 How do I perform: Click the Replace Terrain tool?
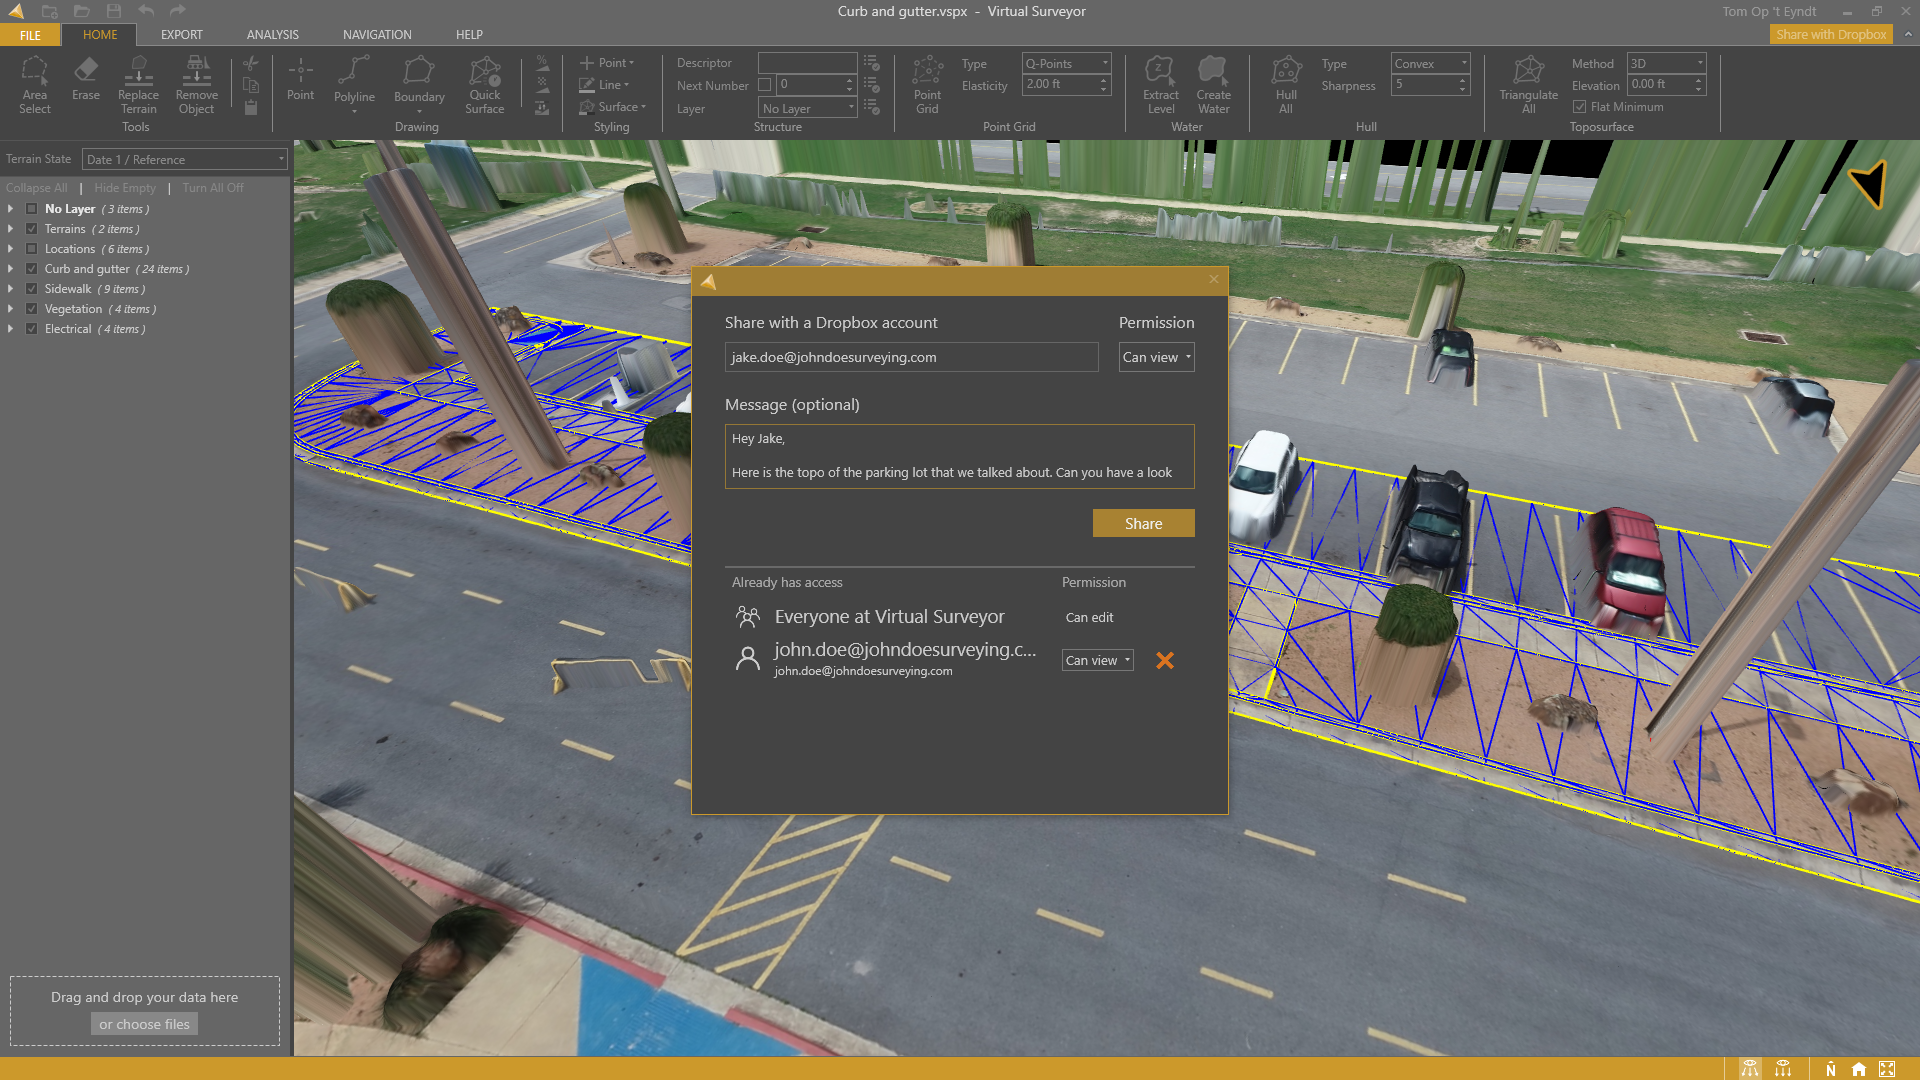pyautogui.click(x=138, y=84)
